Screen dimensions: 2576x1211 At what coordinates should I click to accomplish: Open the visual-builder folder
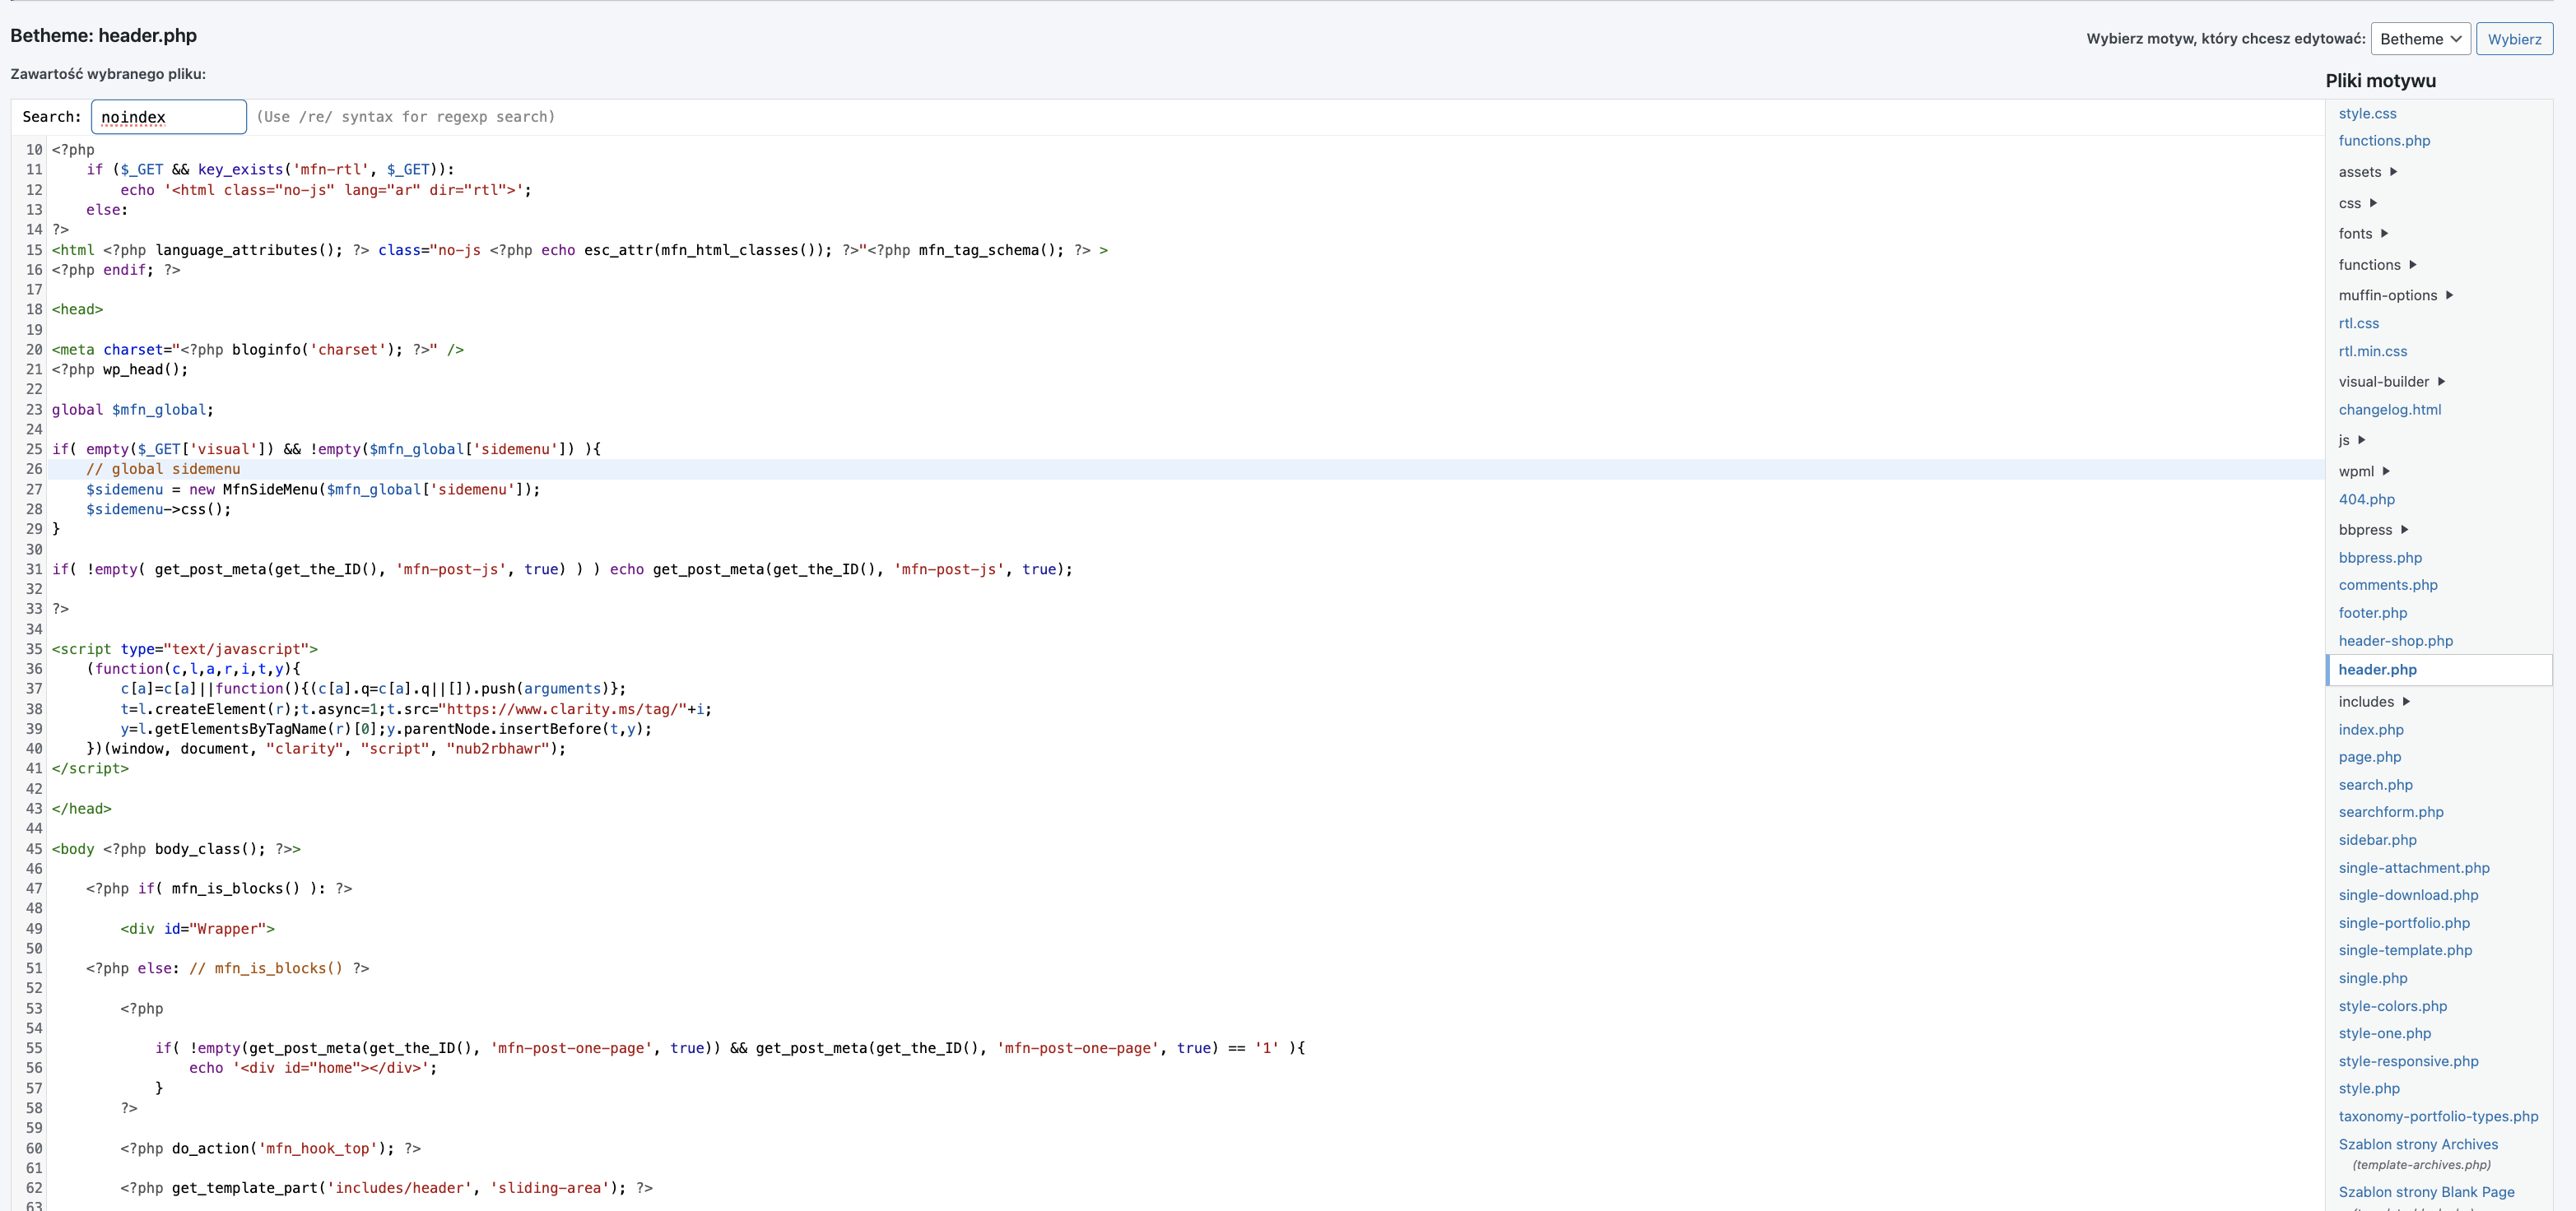pos(2390,381)
